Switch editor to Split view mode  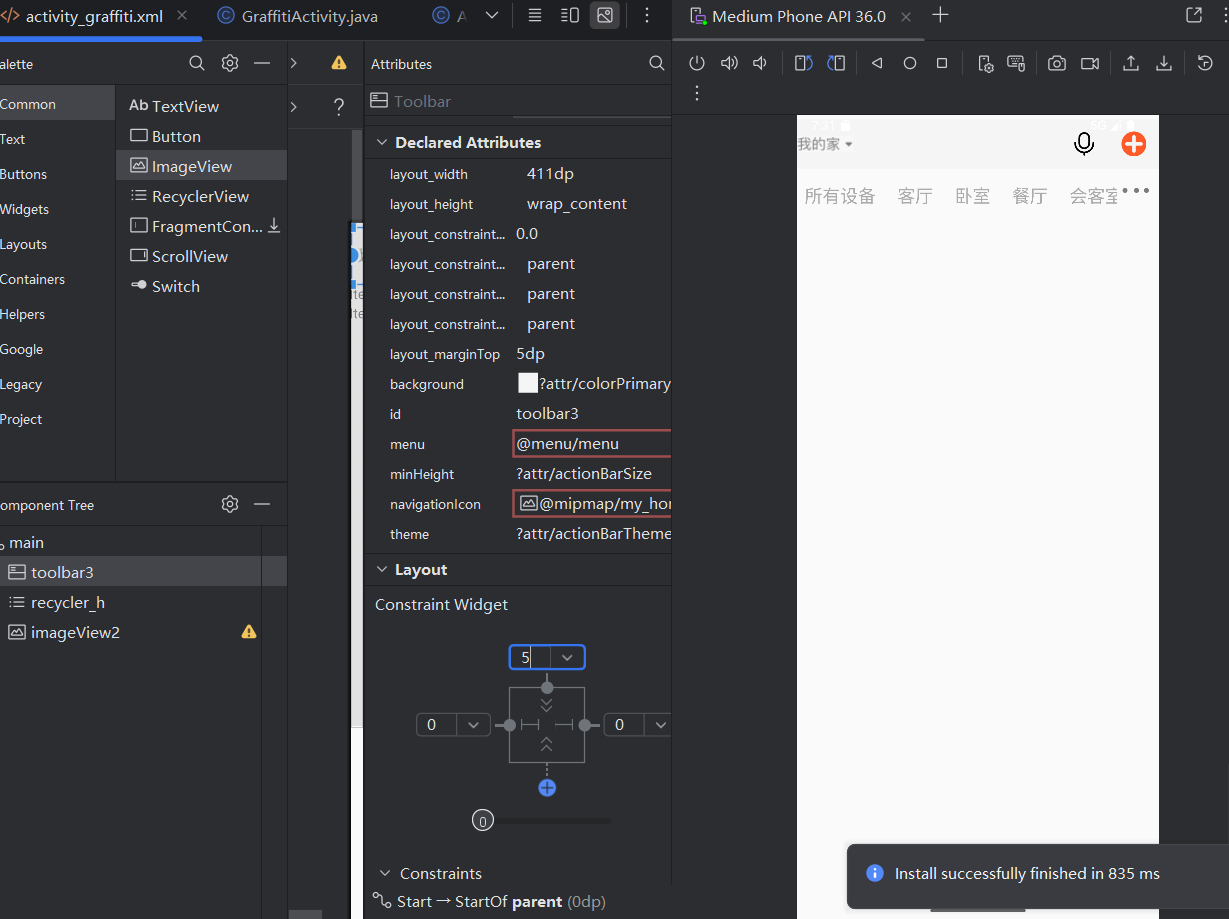(570, 15)
